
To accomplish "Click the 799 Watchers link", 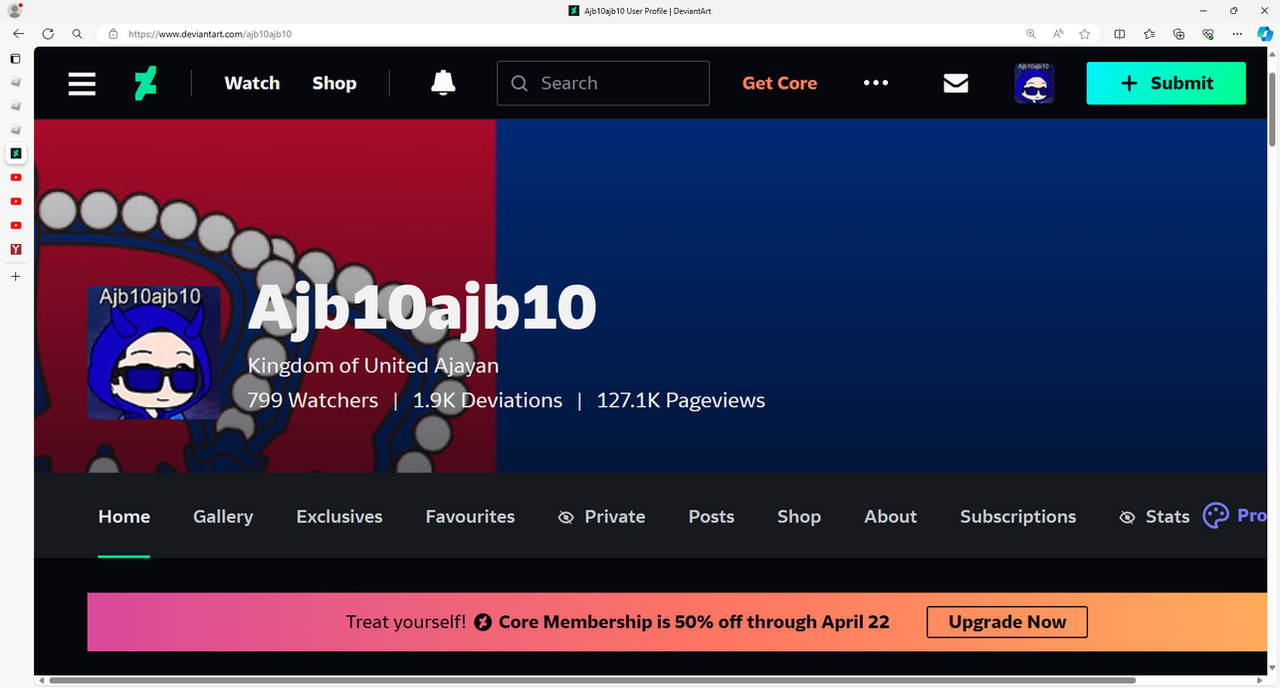I will pos(313,400).
